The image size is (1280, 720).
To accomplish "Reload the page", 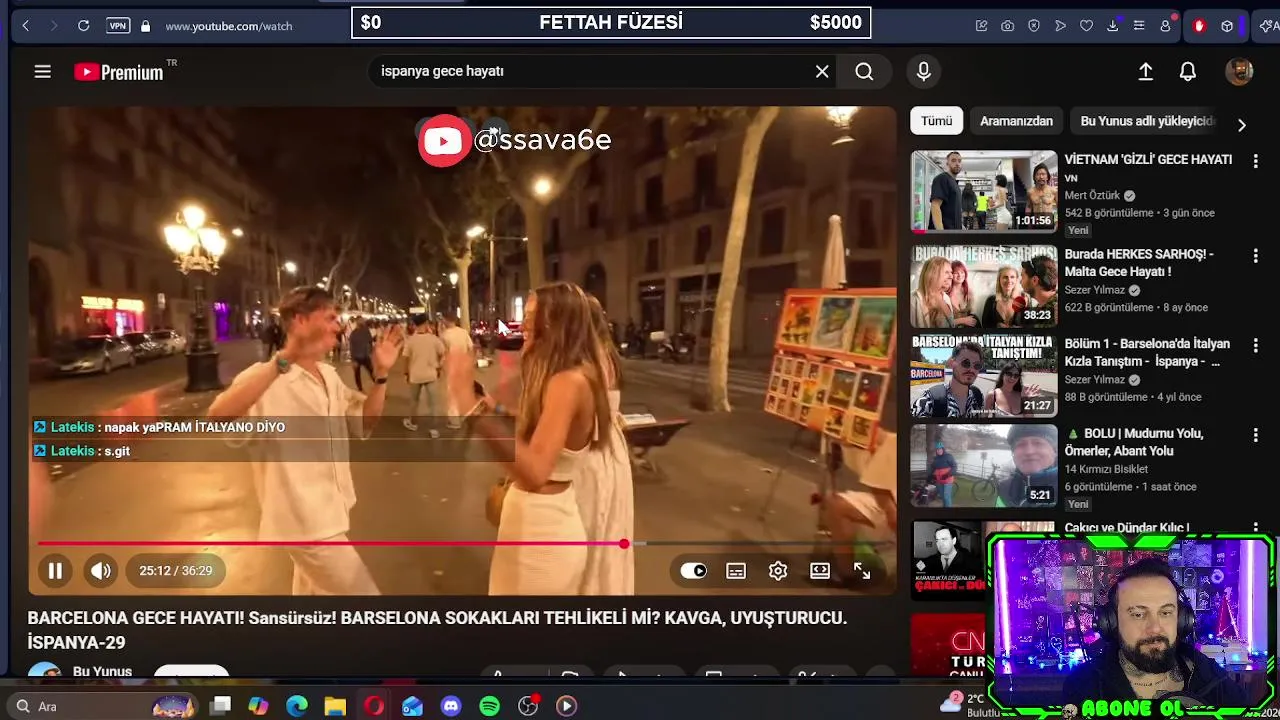I will (84, 26).
